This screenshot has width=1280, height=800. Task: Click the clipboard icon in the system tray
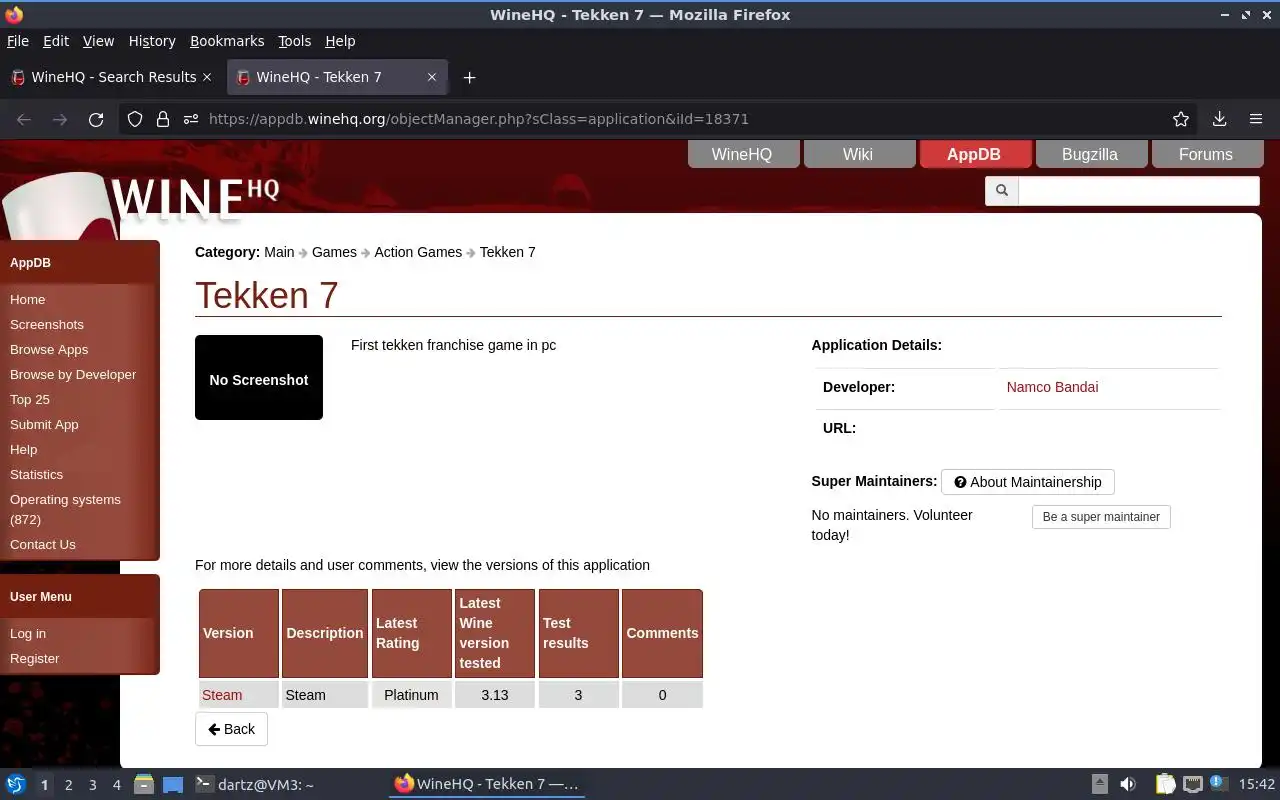[x=1165, y=784]
